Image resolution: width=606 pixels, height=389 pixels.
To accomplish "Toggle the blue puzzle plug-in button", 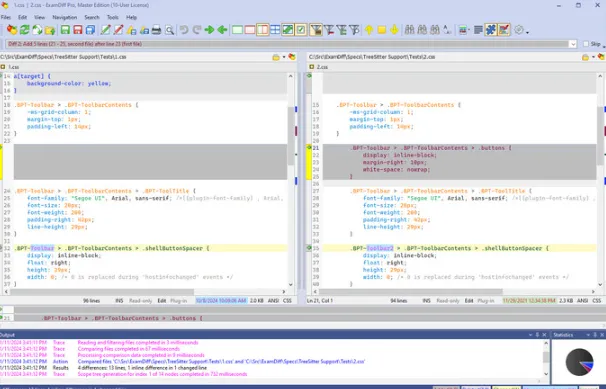I will tap(491, 30).
